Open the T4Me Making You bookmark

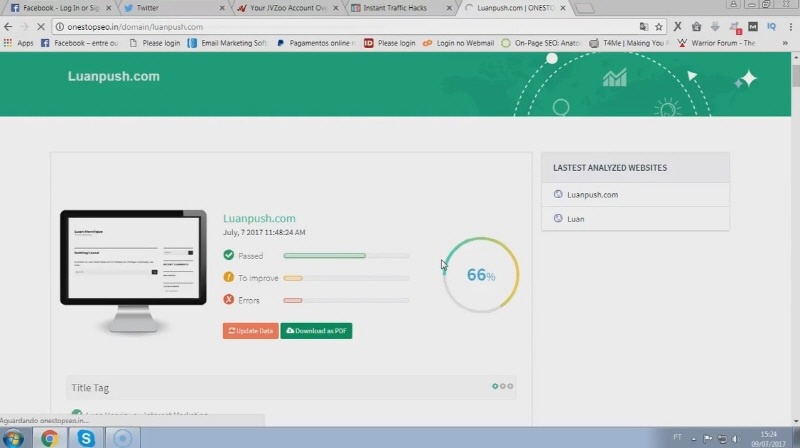click(629, 43)
